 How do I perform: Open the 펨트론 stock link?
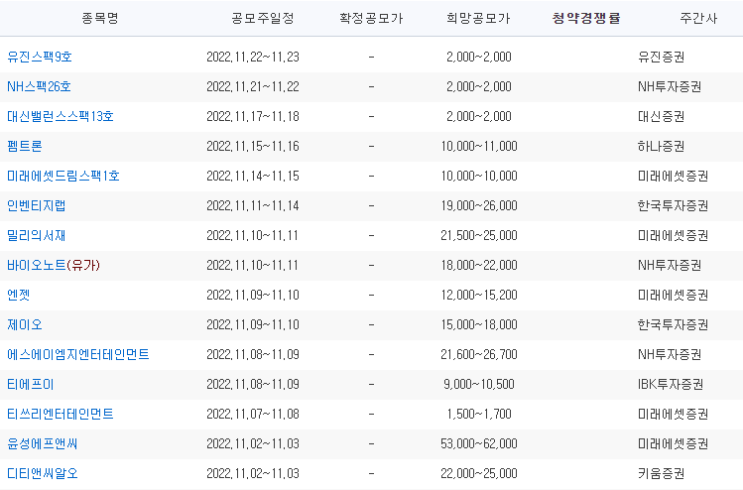[x=25, y=146]
